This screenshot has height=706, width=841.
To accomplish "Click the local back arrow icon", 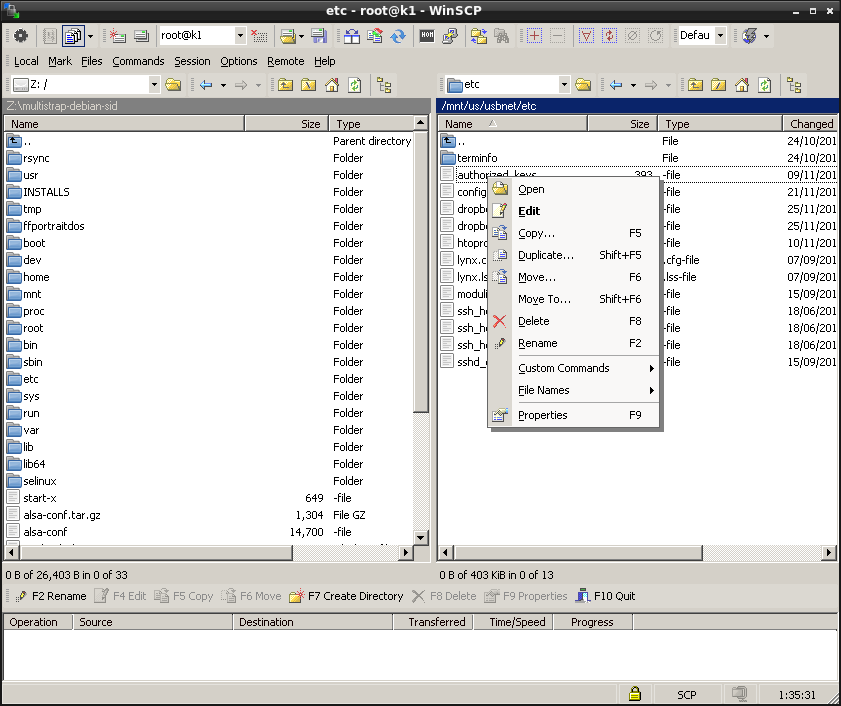I will tap(206, 85).
